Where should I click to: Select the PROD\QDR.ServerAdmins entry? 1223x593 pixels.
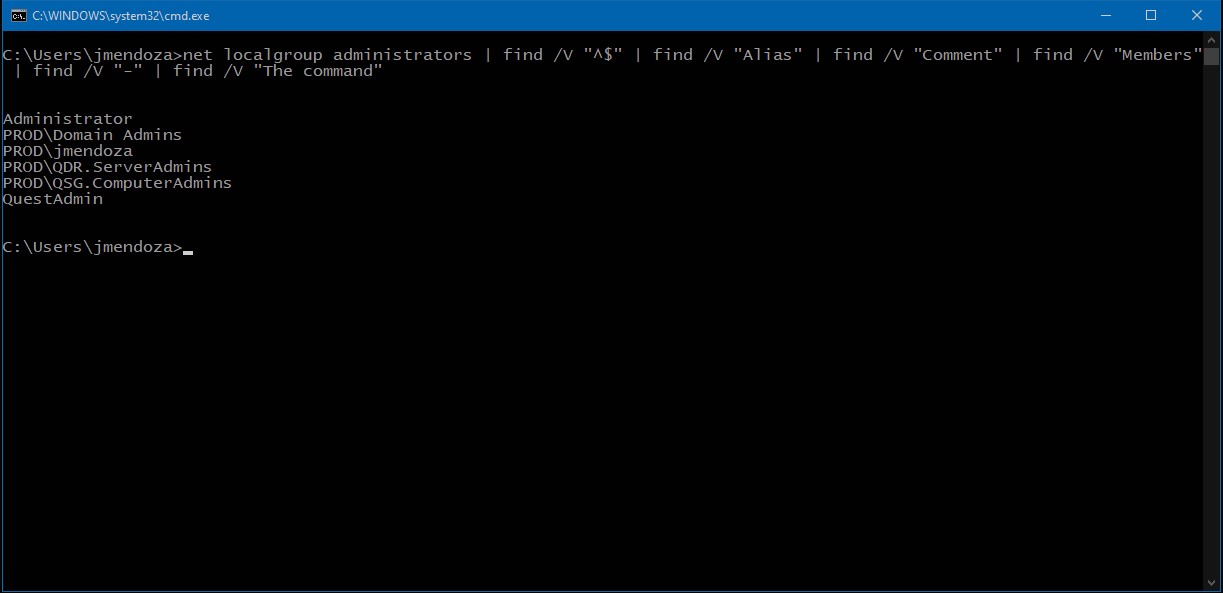(107, 167)
